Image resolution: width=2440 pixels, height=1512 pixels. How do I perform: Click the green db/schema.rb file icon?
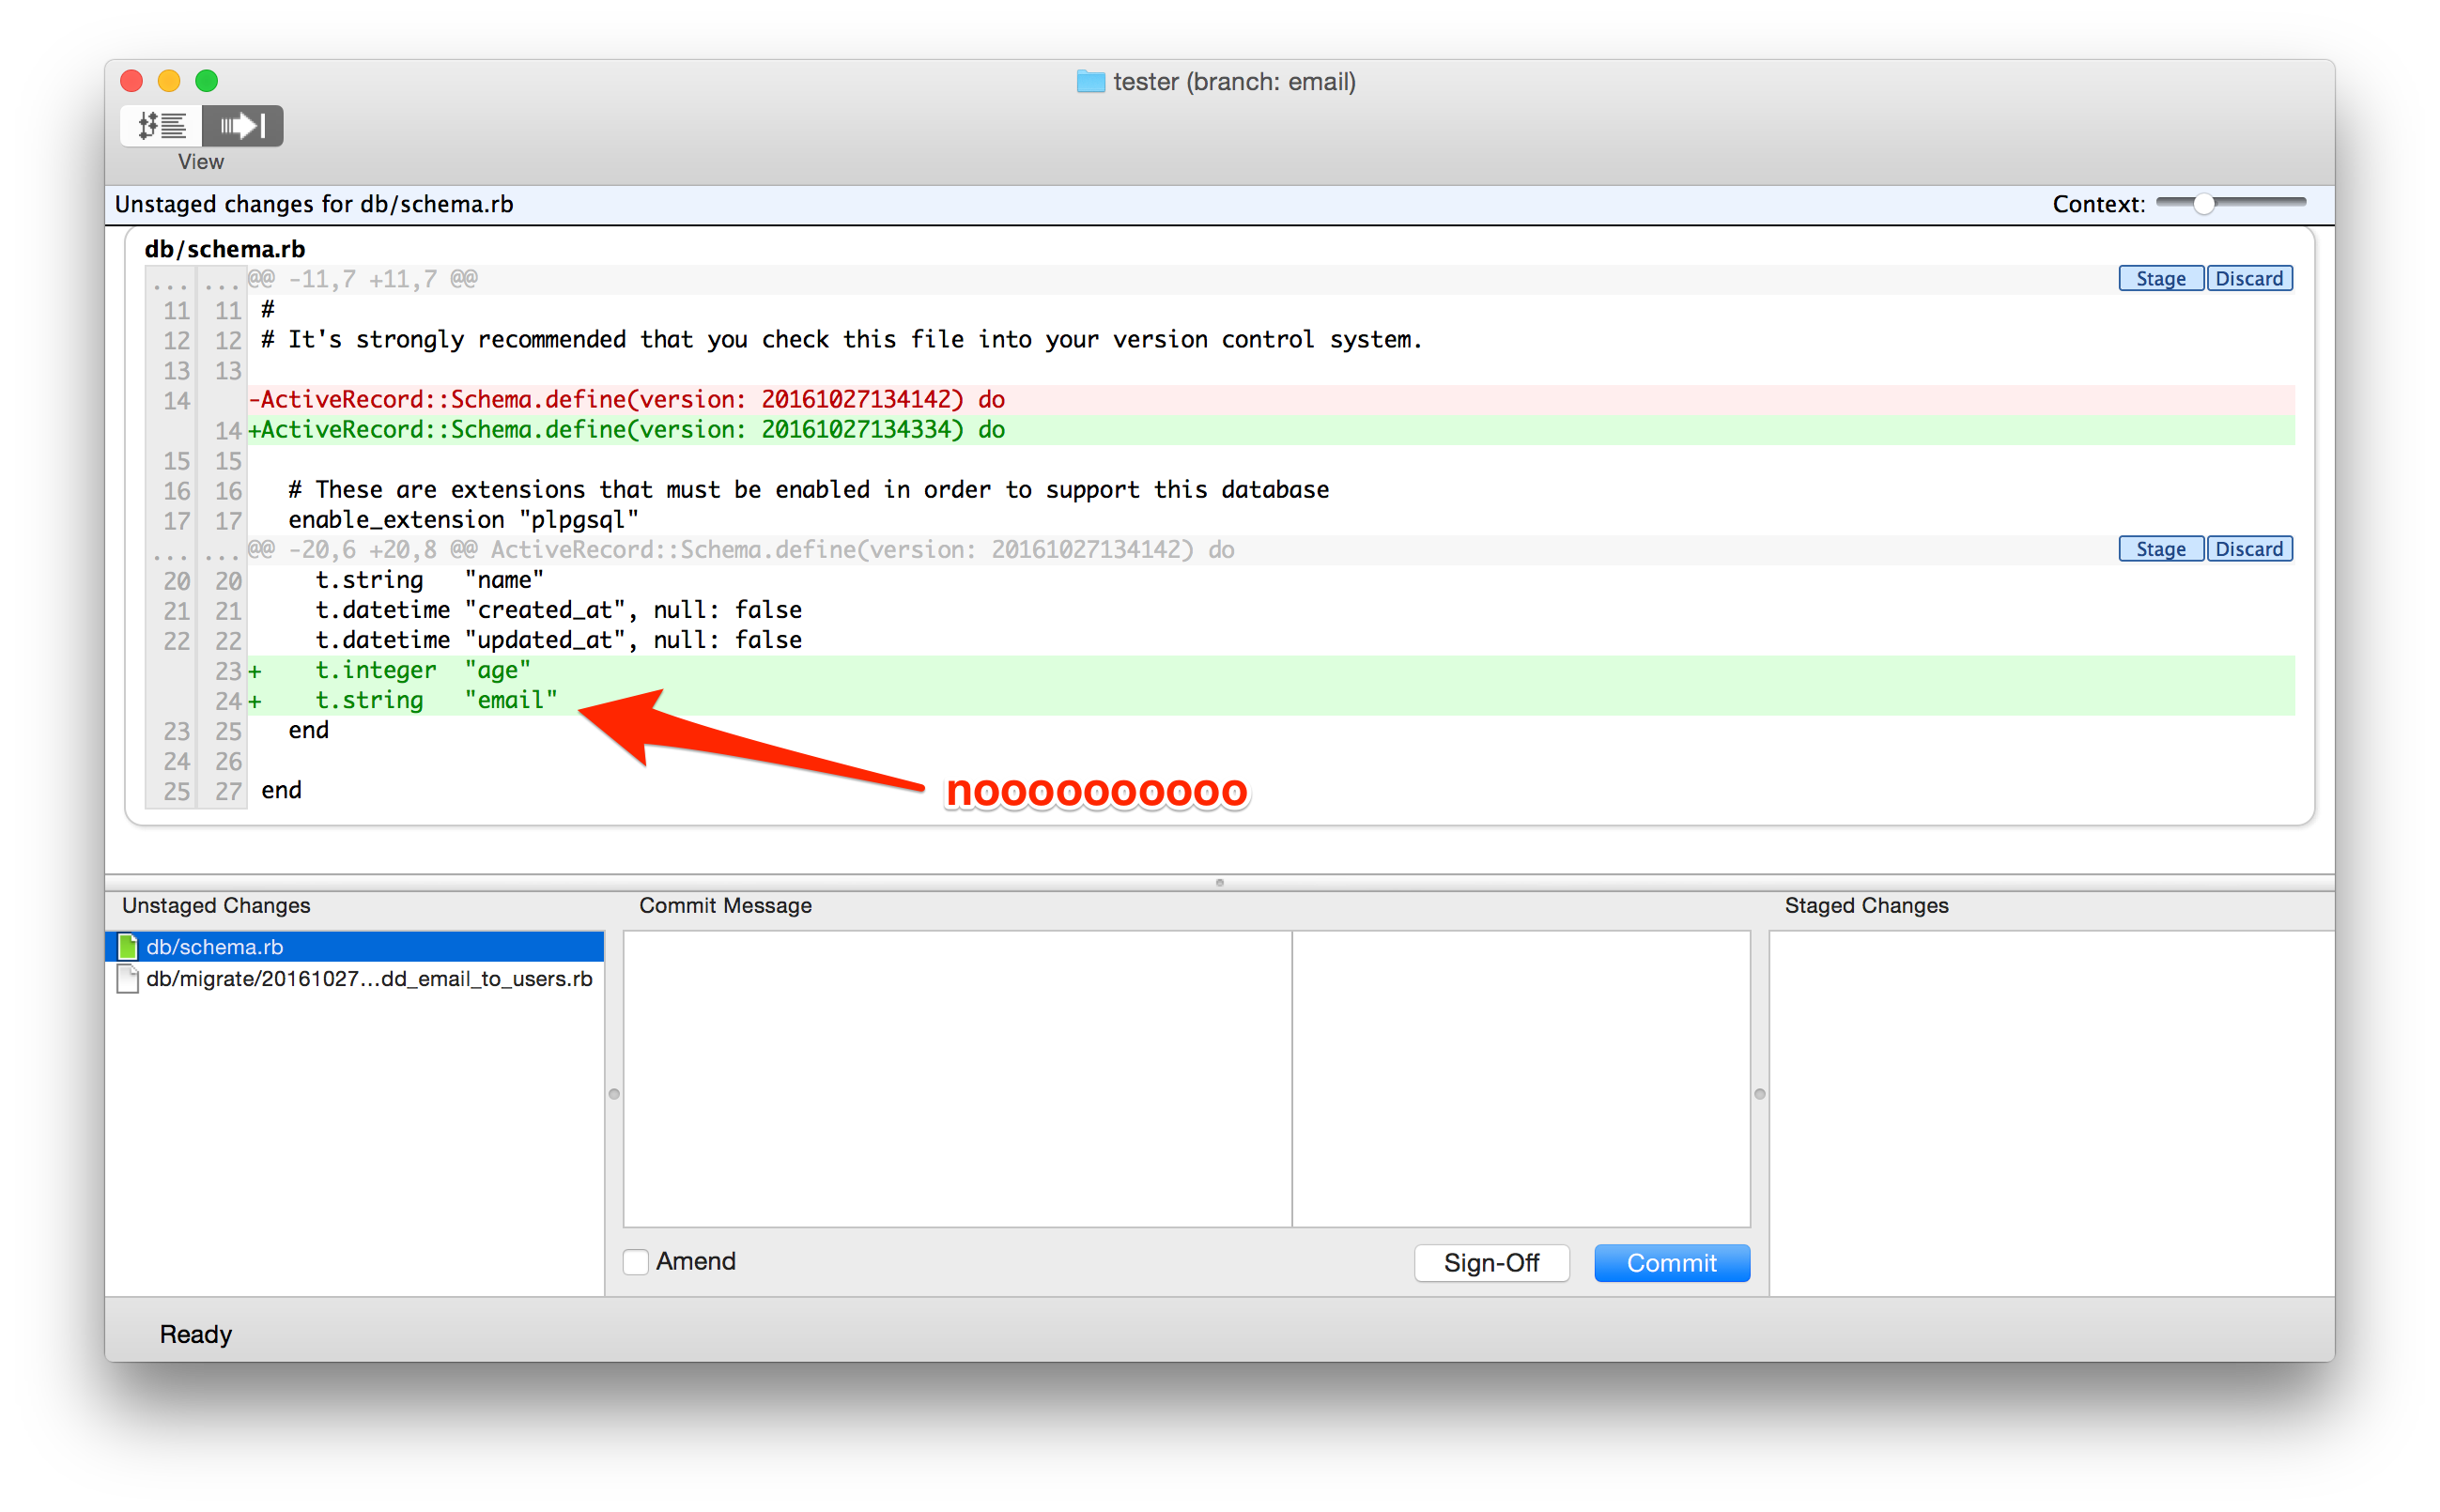(x=128, y=946)
